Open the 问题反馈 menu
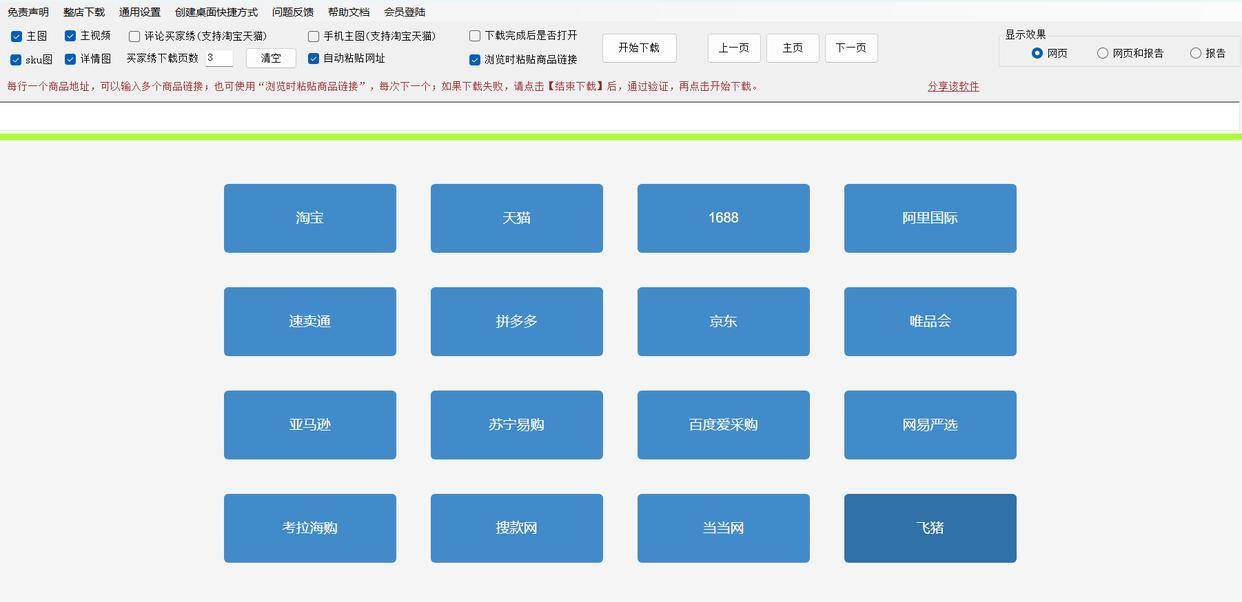This screenshot has width=1242, height=602. (x=293, y=12)
